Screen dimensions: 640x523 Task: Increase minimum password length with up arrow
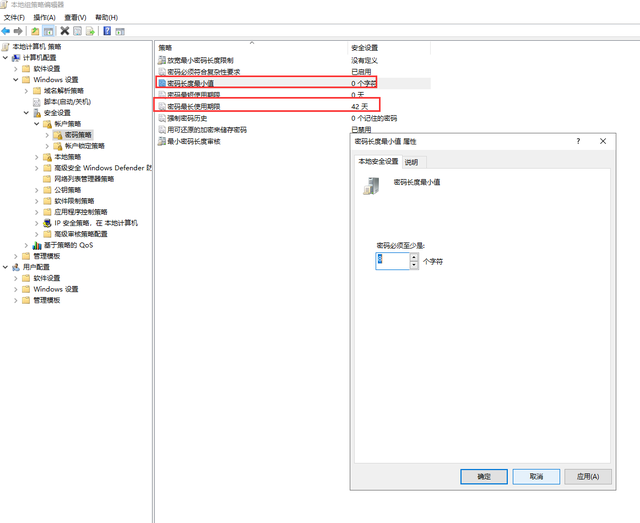(x=414, y=257)
